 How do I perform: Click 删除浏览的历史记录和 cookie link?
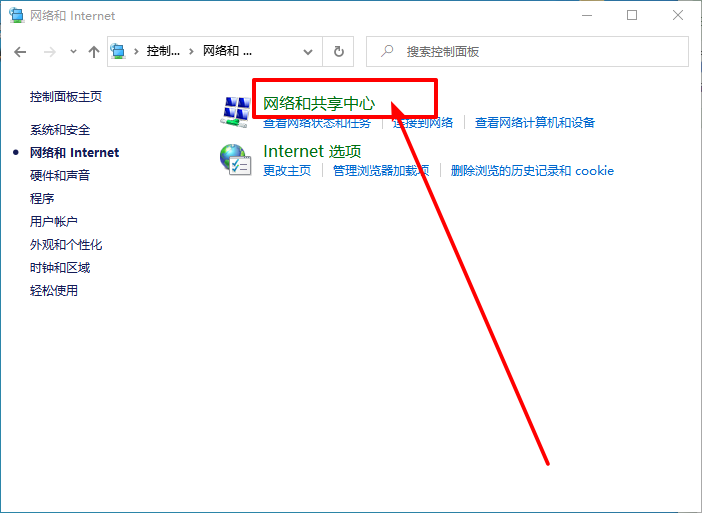532,171
